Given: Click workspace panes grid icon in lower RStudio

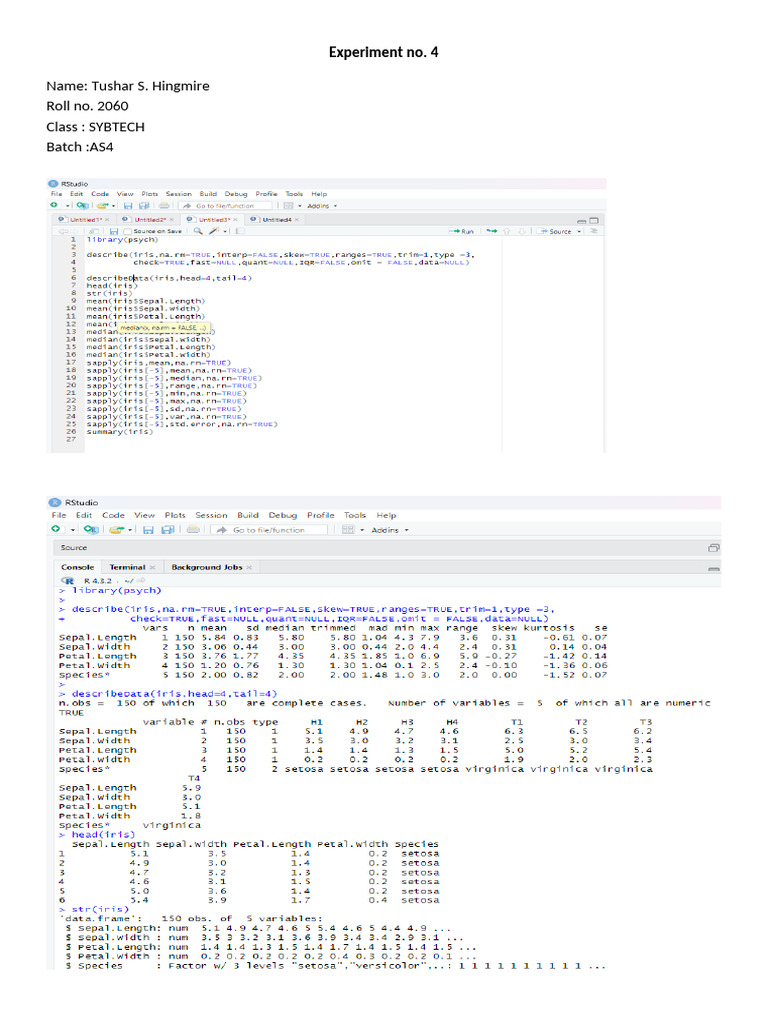Looking at the screenshot, I should tap(348, 530).
